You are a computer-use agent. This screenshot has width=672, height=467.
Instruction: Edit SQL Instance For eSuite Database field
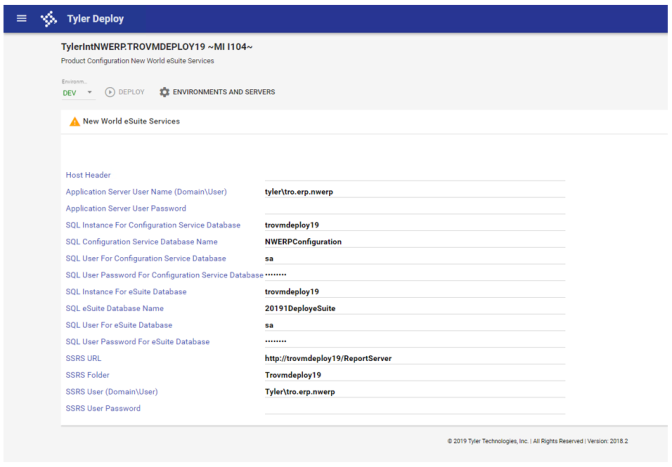click(415, 292)
